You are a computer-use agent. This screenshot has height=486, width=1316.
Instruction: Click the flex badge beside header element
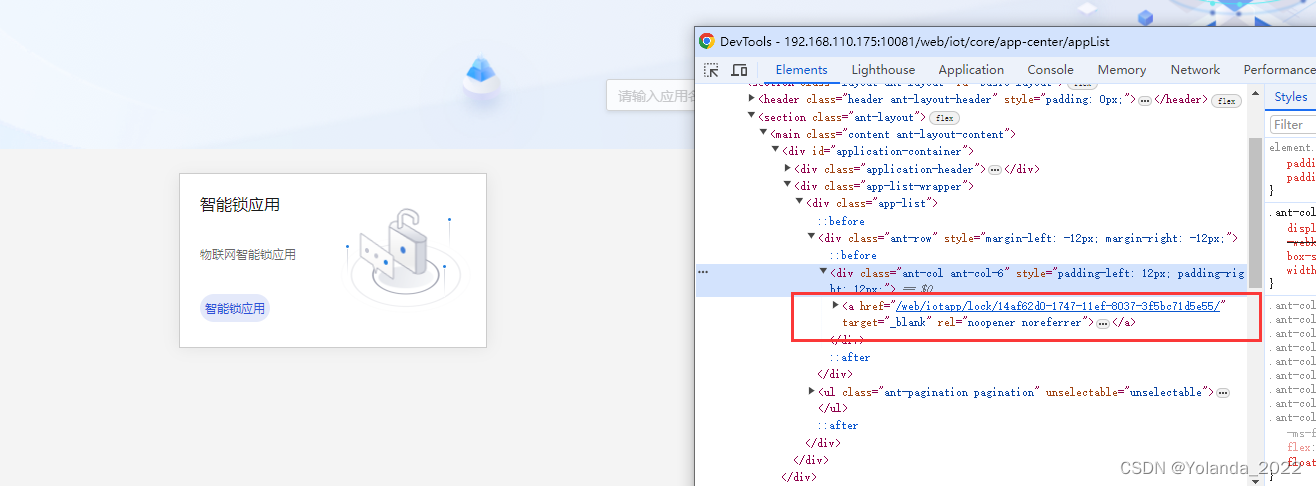[x=1226, y=100]
